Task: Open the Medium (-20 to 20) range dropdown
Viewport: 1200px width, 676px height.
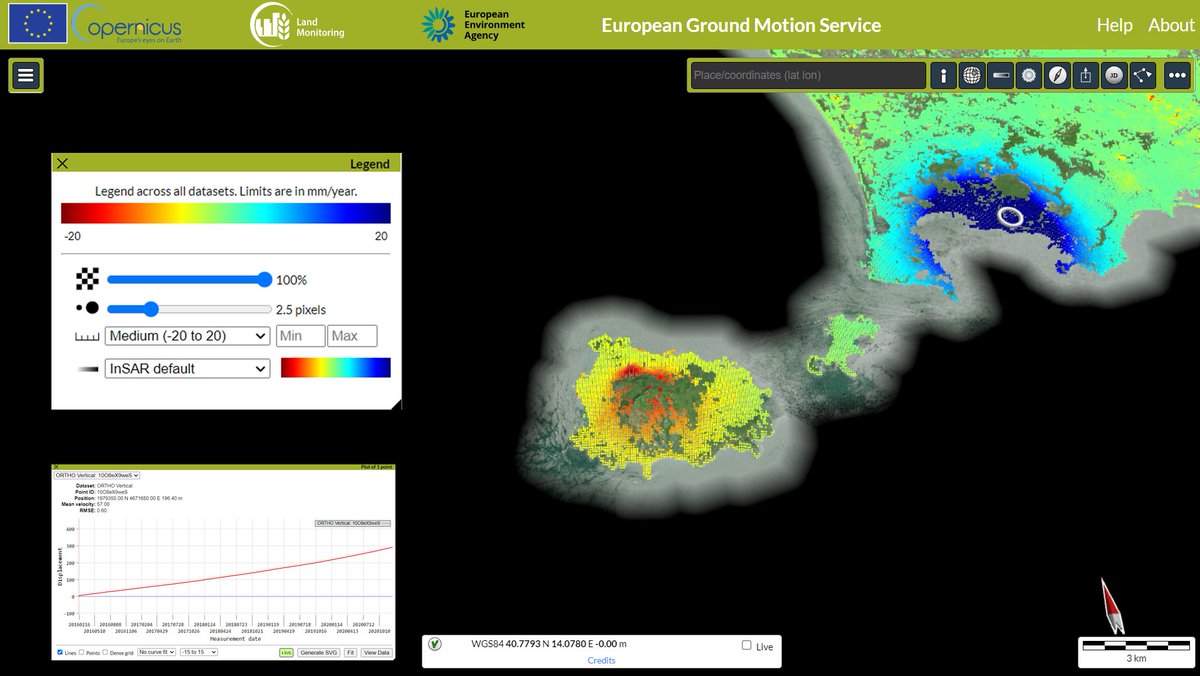Action: click(187, 336)
